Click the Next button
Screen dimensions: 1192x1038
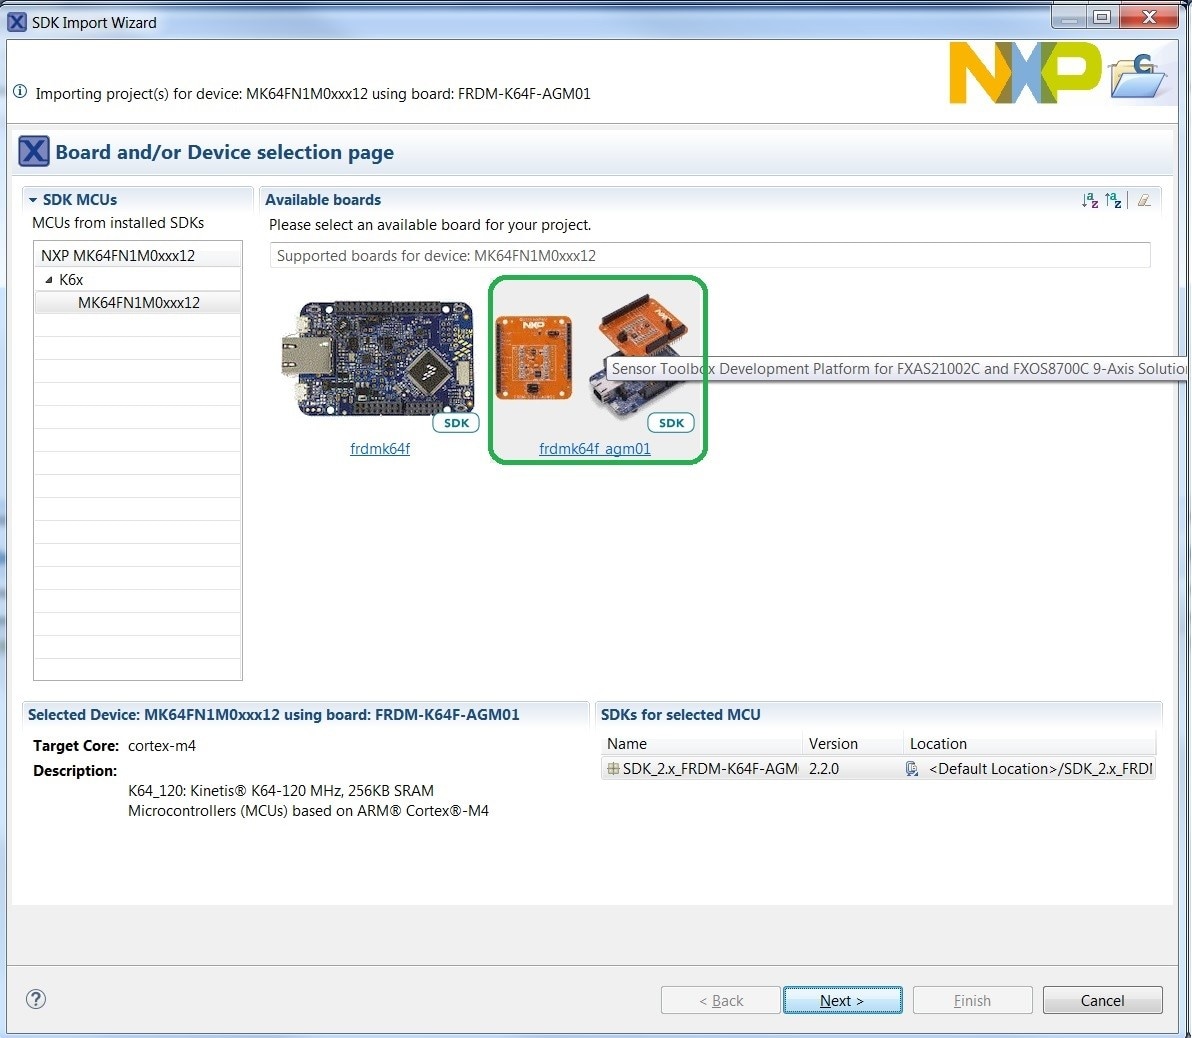tap(842, 1000)
